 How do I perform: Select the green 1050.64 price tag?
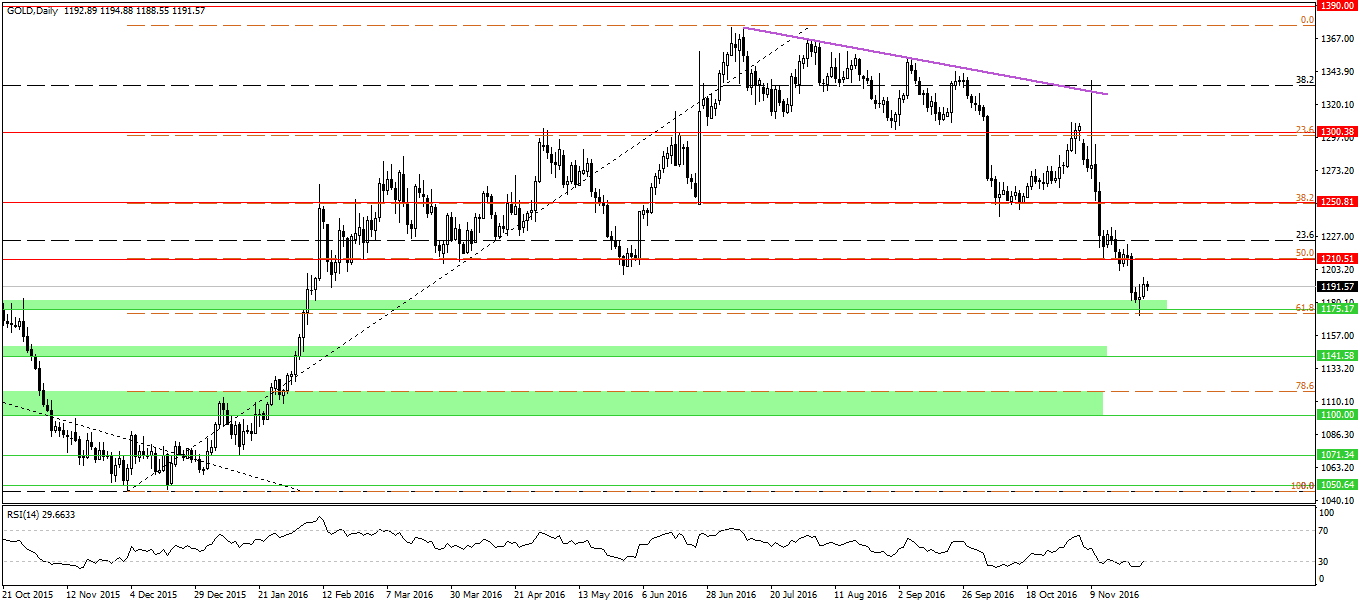[x=1336, y=485]
